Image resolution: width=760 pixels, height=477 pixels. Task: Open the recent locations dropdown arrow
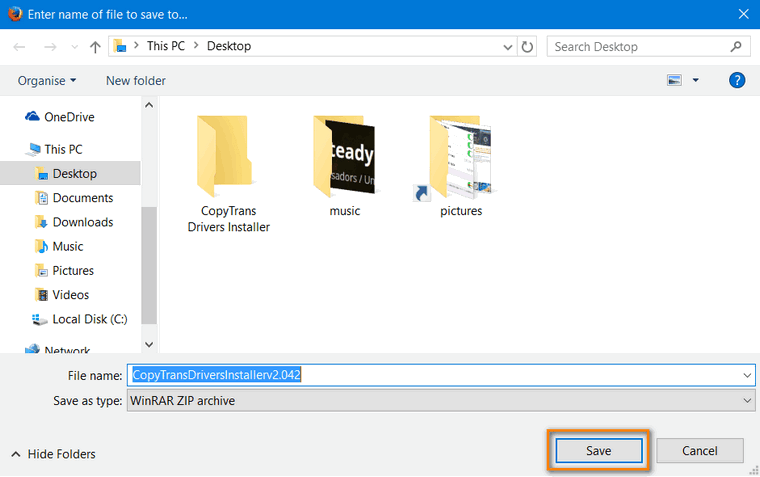[74, 47]
